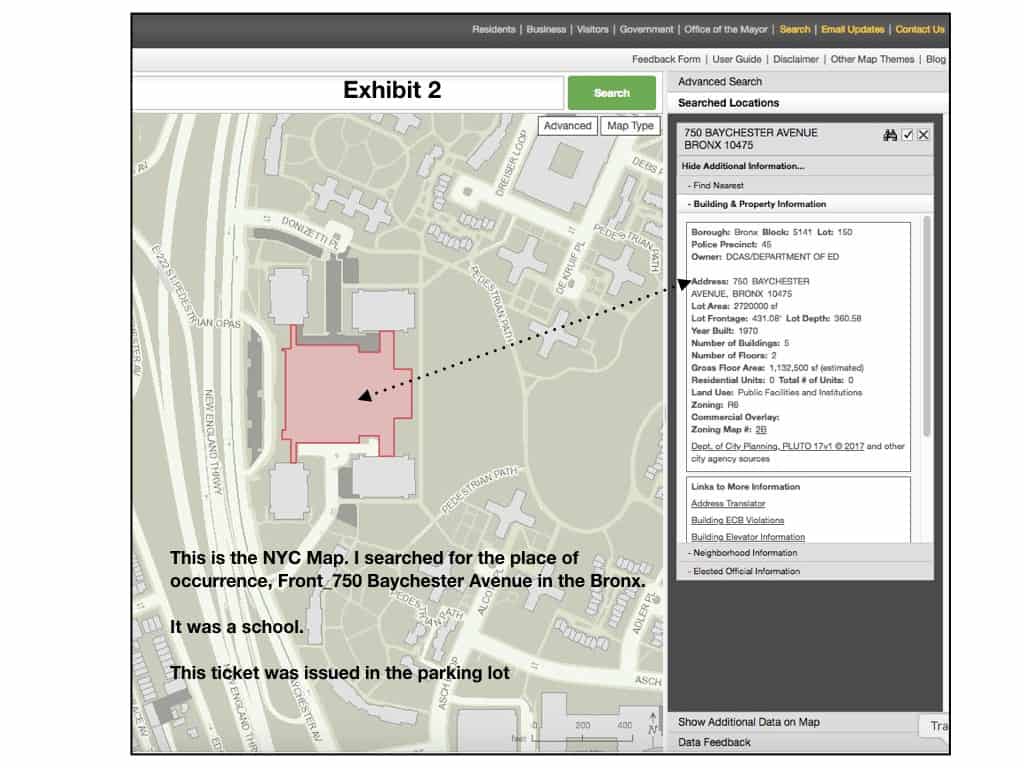Open the Building ECB Violations link
1024x768 pixels.
(x=737, y=520)
